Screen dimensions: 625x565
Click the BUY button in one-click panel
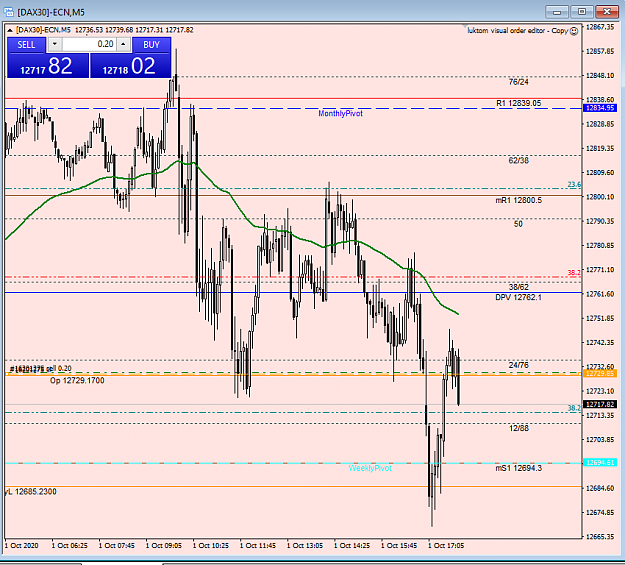[151, 45]
